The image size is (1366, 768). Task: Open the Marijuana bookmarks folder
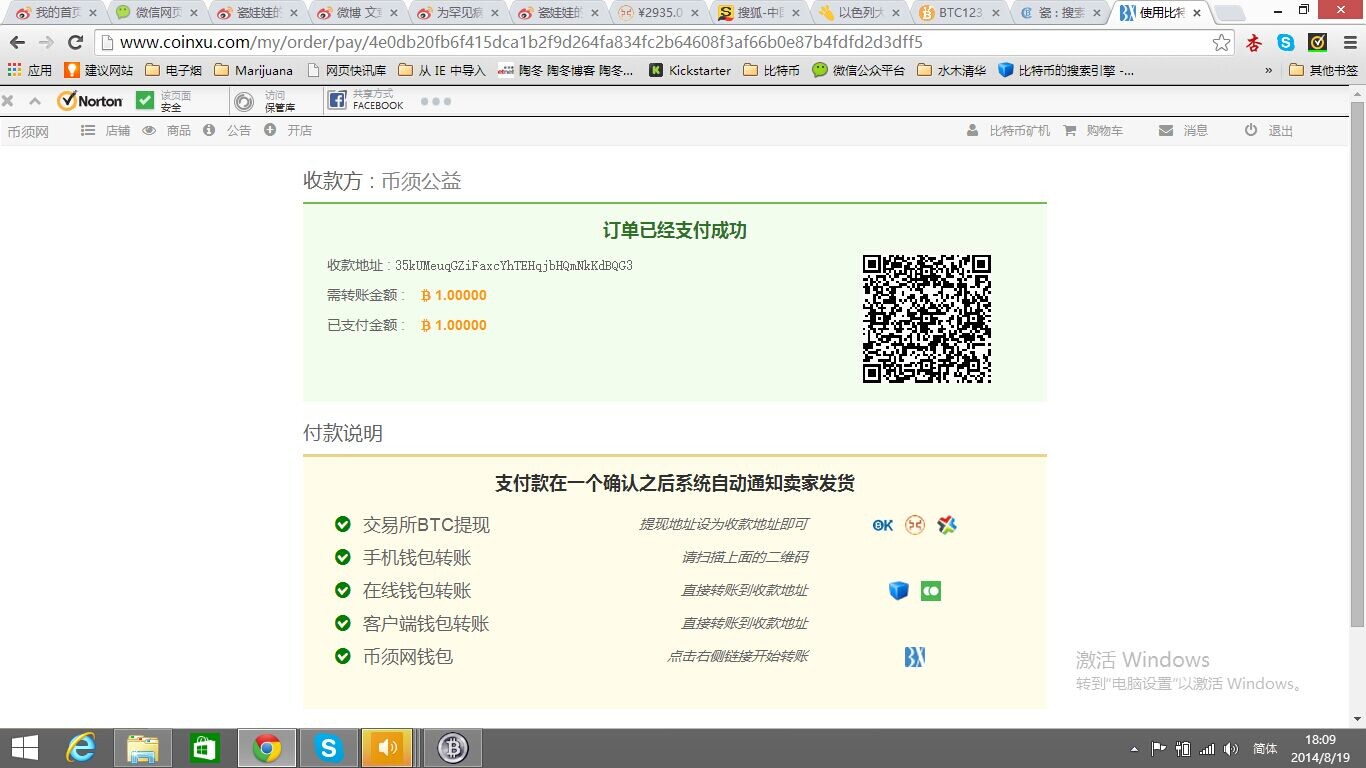pyautogui.click(x=254, y=70)
